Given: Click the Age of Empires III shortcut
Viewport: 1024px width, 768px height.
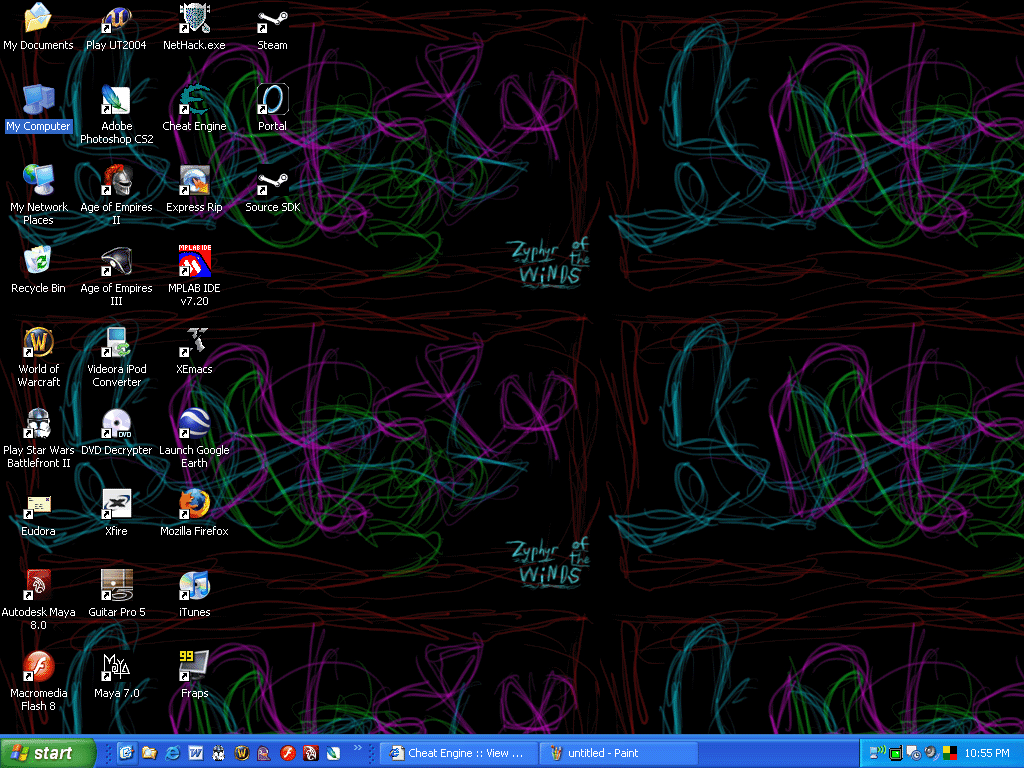Looking at the screenshot, I should pyautogui.click(x=116, y=276).
